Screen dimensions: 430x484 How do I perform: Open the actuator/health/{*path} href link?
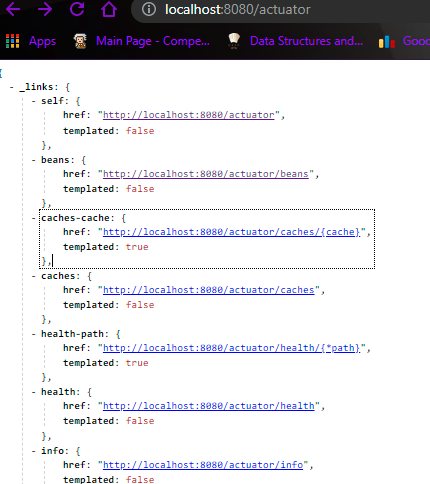(x=232, y=348)
